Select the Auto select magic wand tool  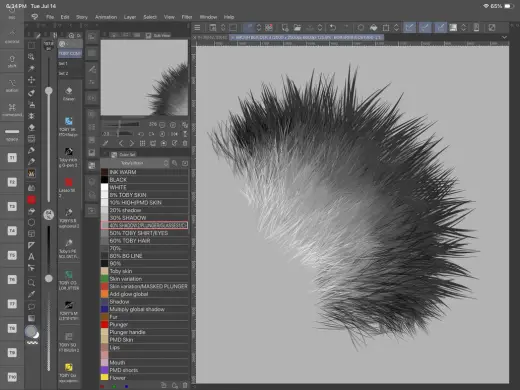click(31, 68)
